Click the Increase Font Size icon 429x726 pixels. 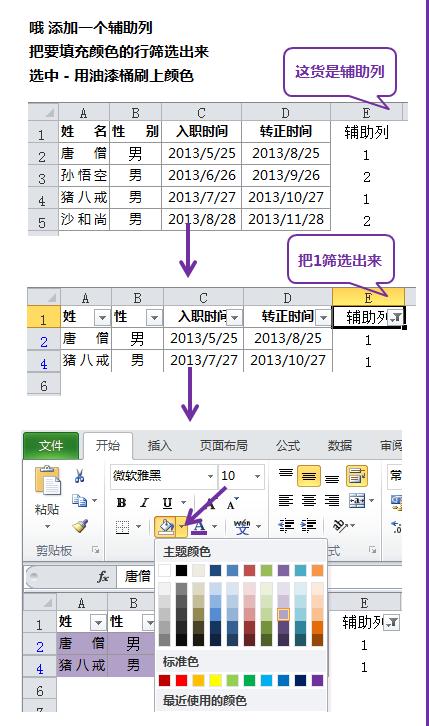tap(210, 503)
